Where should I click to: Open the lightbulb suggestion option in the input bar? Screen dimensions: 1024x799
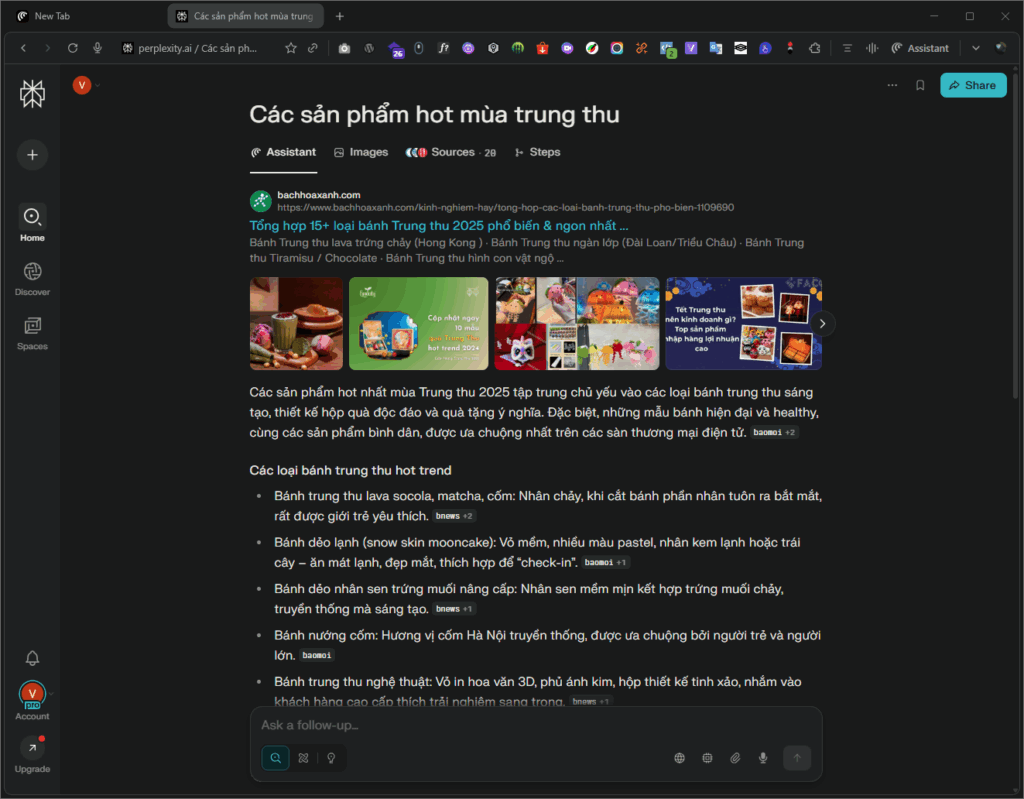click(x=331, y=758)
